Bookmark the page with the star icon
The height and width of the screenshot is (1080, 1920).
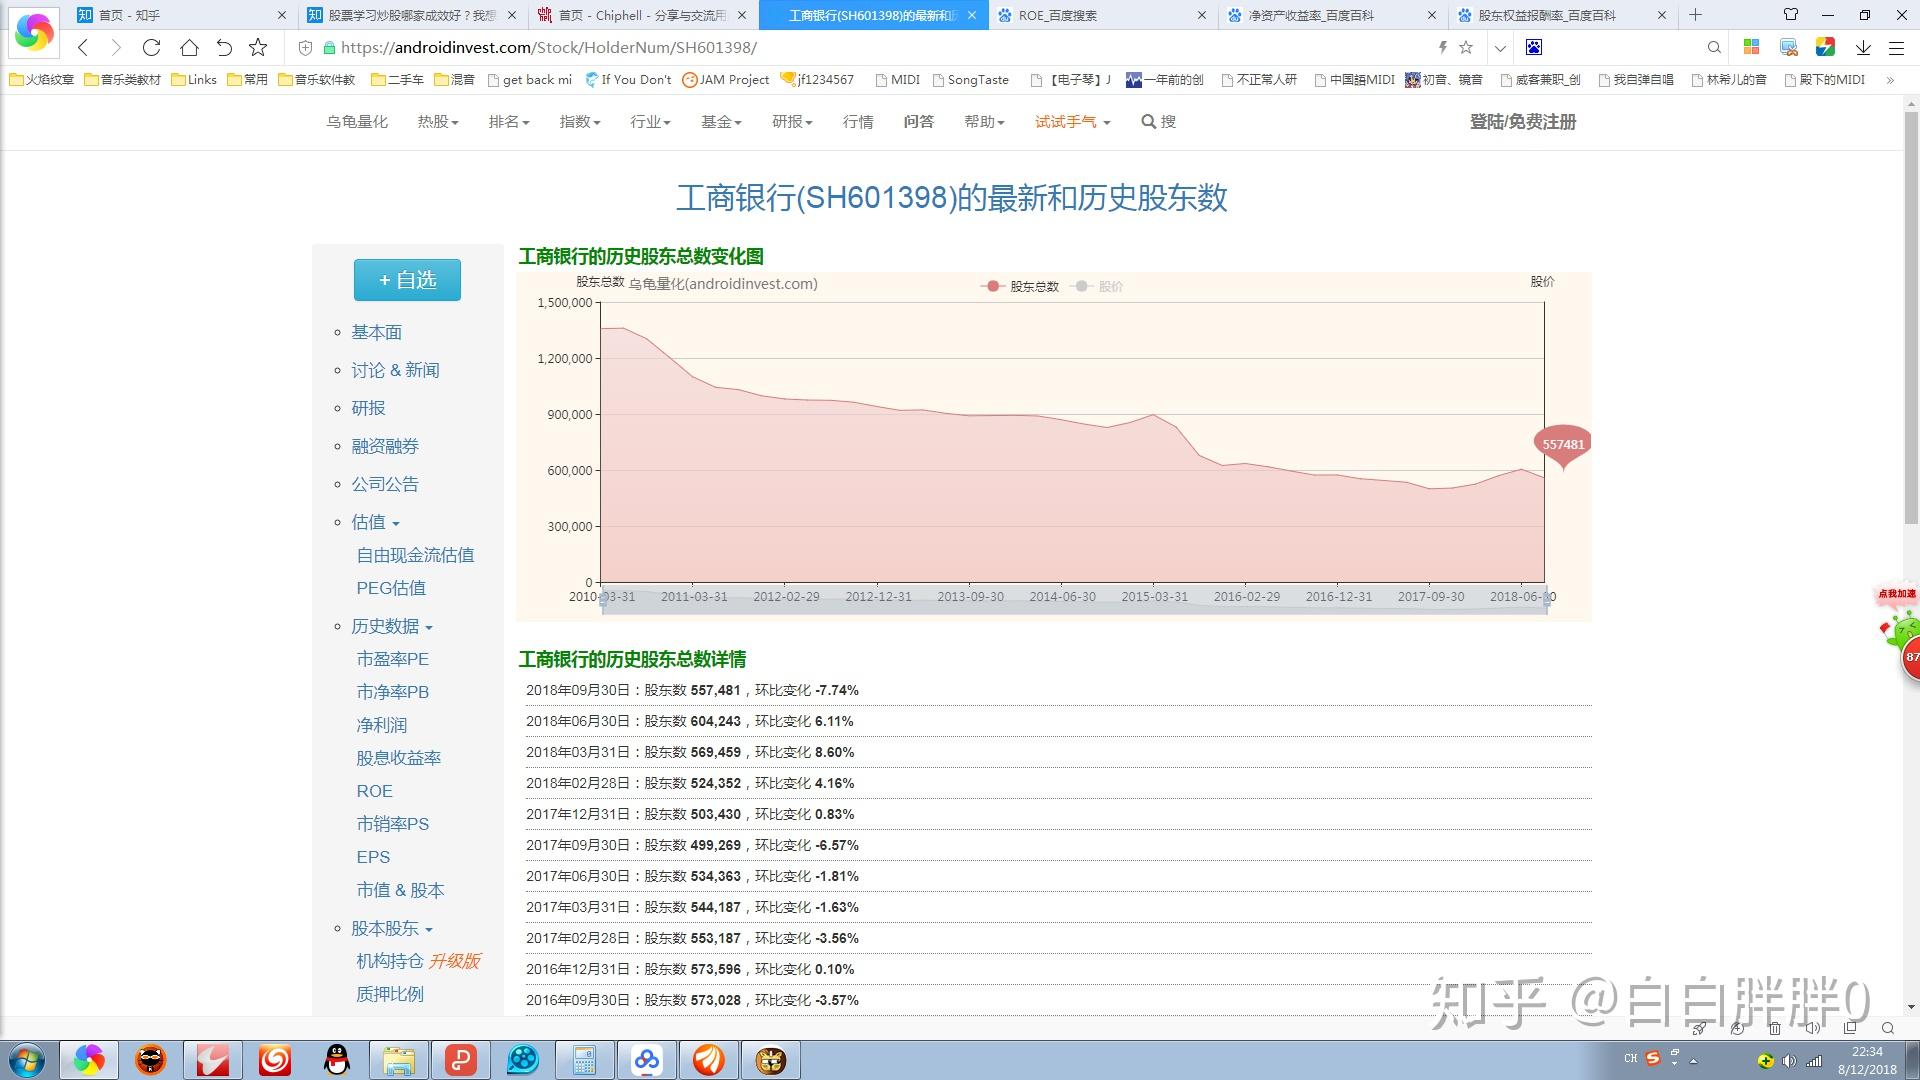coord(258,47)
